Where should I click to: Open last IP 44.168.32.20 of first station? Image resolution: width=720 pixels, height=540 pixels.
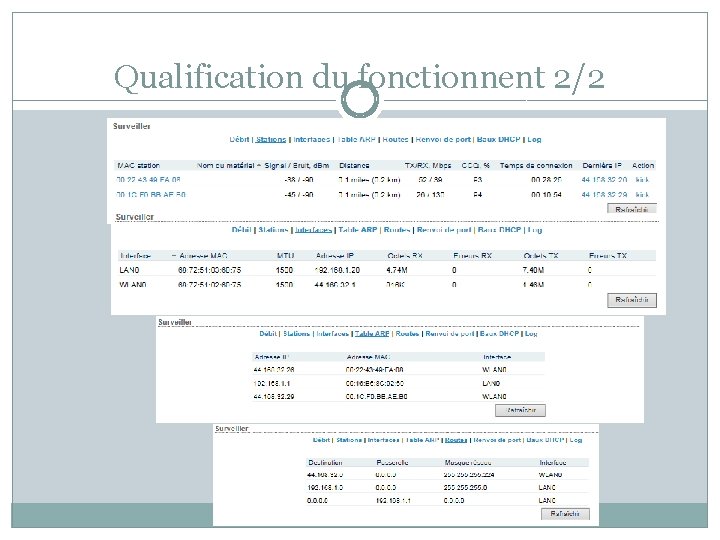[604, 180]
